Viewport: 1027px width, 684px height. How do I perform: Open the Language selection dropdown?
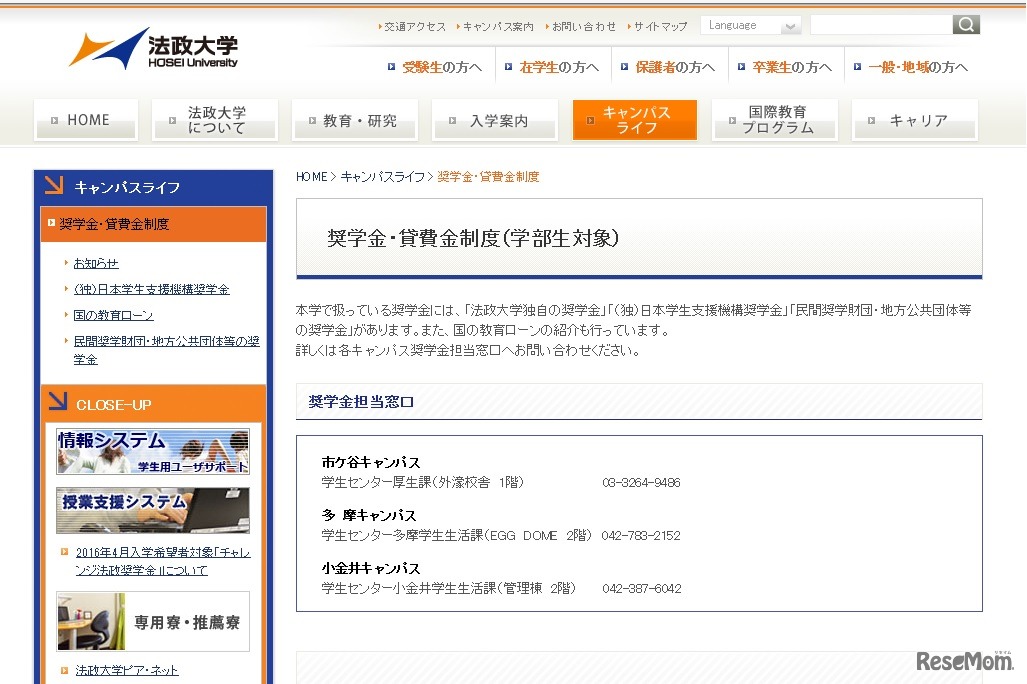coord(751,24)
